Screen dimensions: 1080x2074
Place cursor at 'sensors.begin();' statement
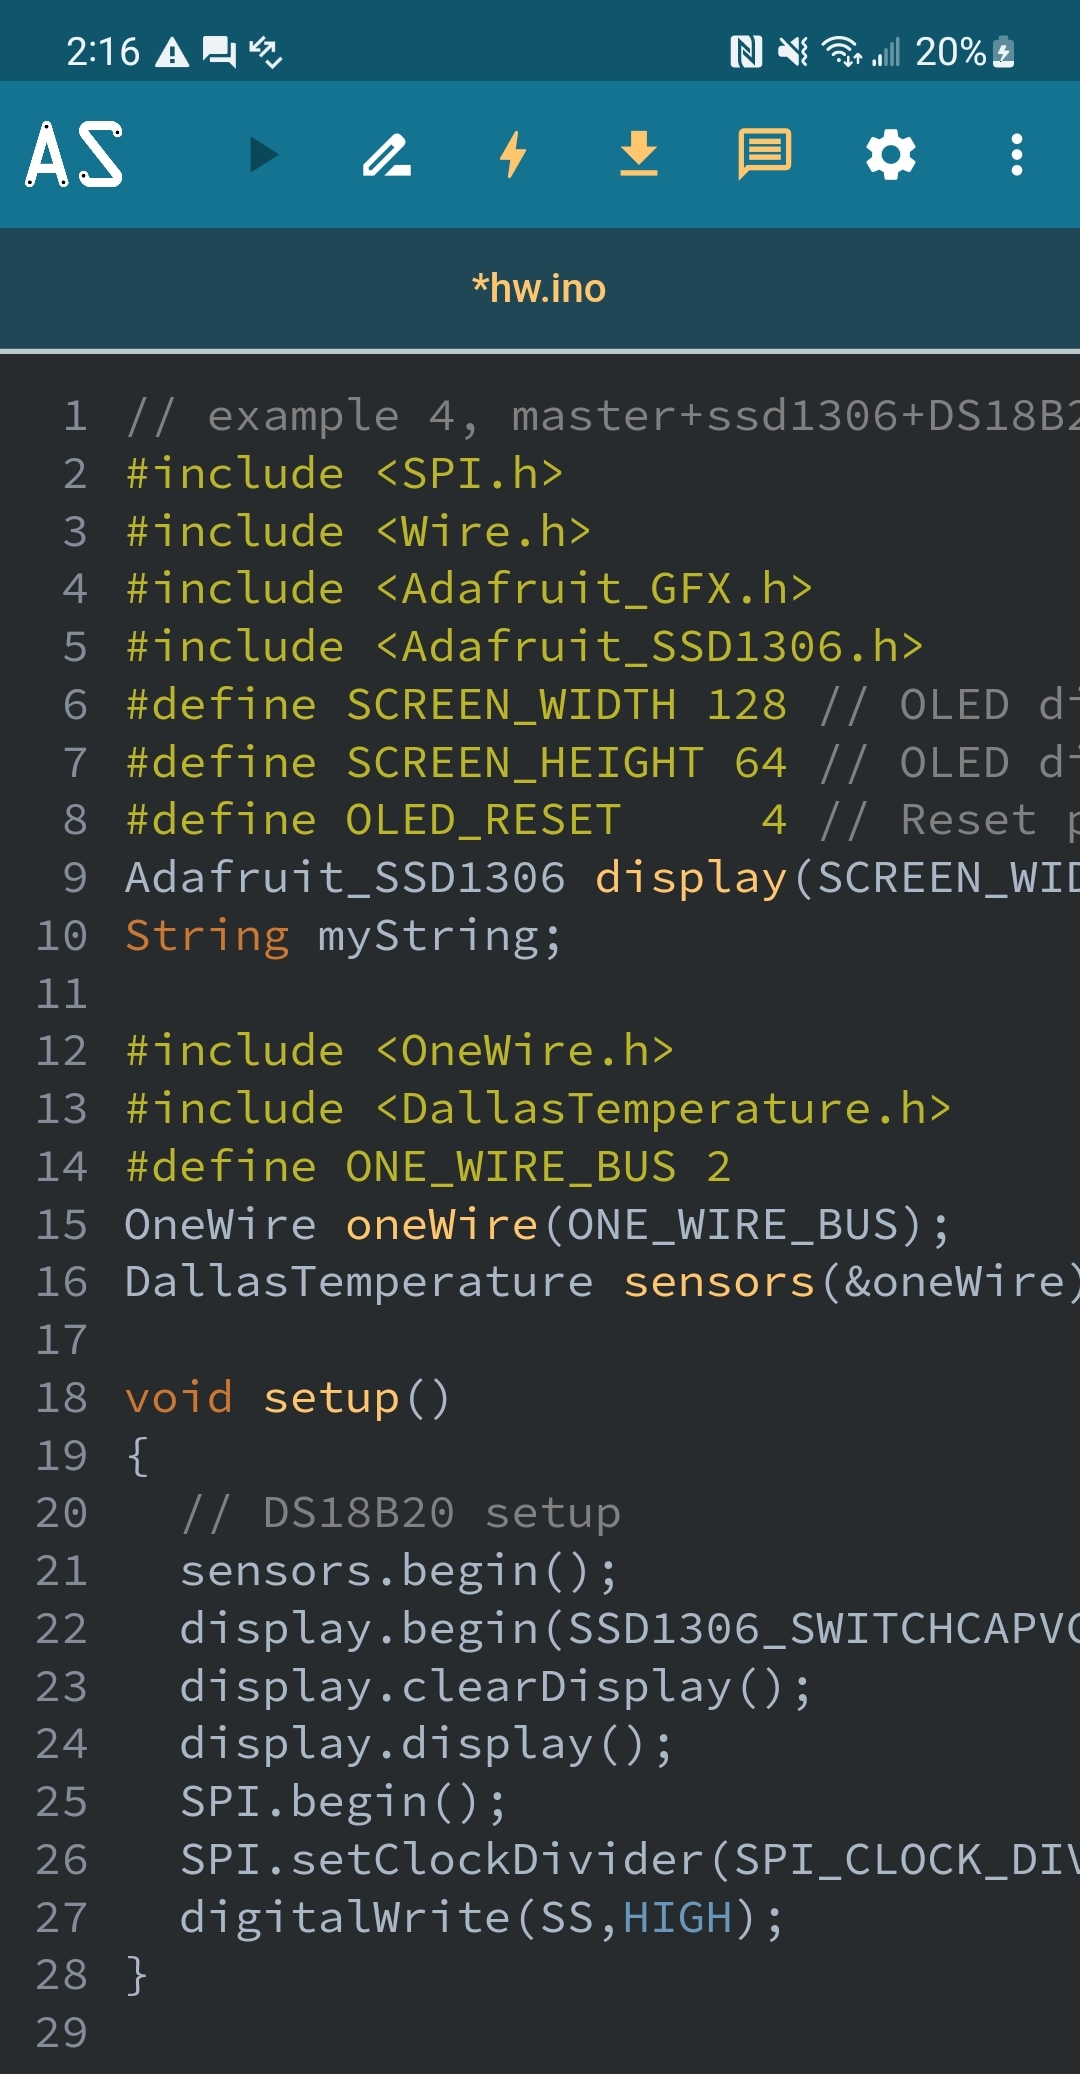click(398, 1571)
